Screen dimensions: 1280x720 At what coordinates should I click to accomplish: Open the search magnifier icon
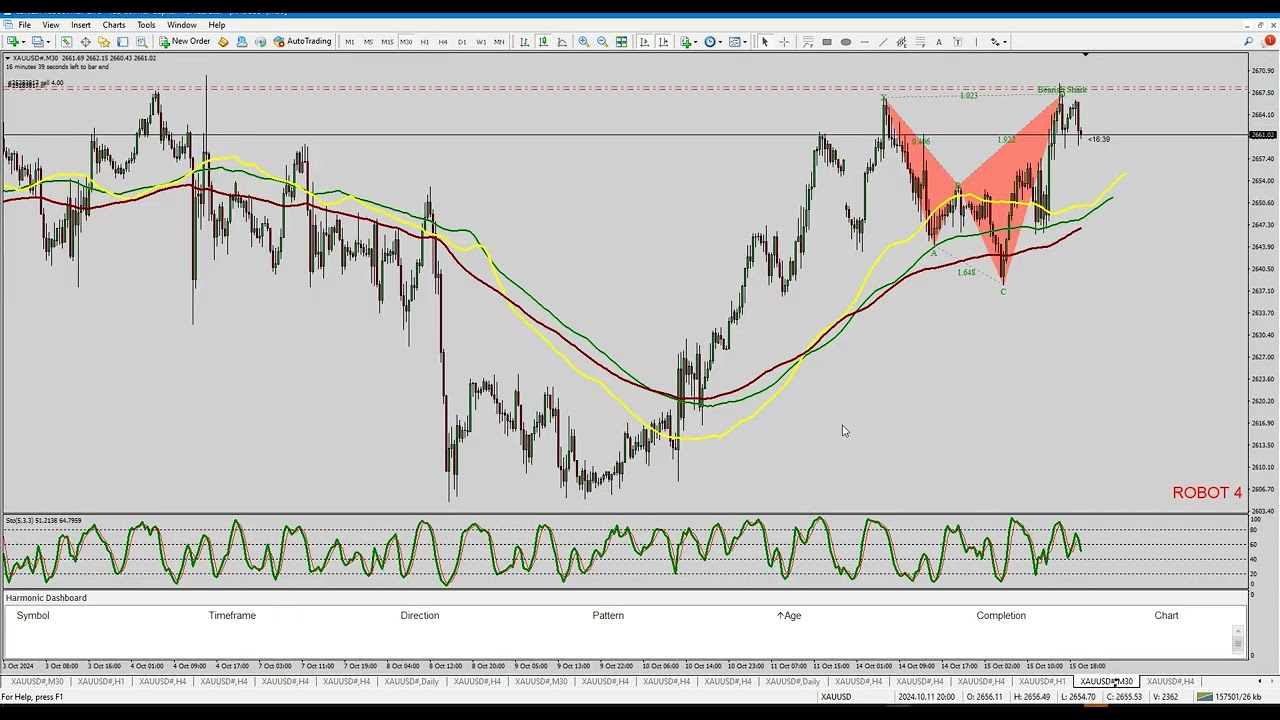click(1248, 42)
